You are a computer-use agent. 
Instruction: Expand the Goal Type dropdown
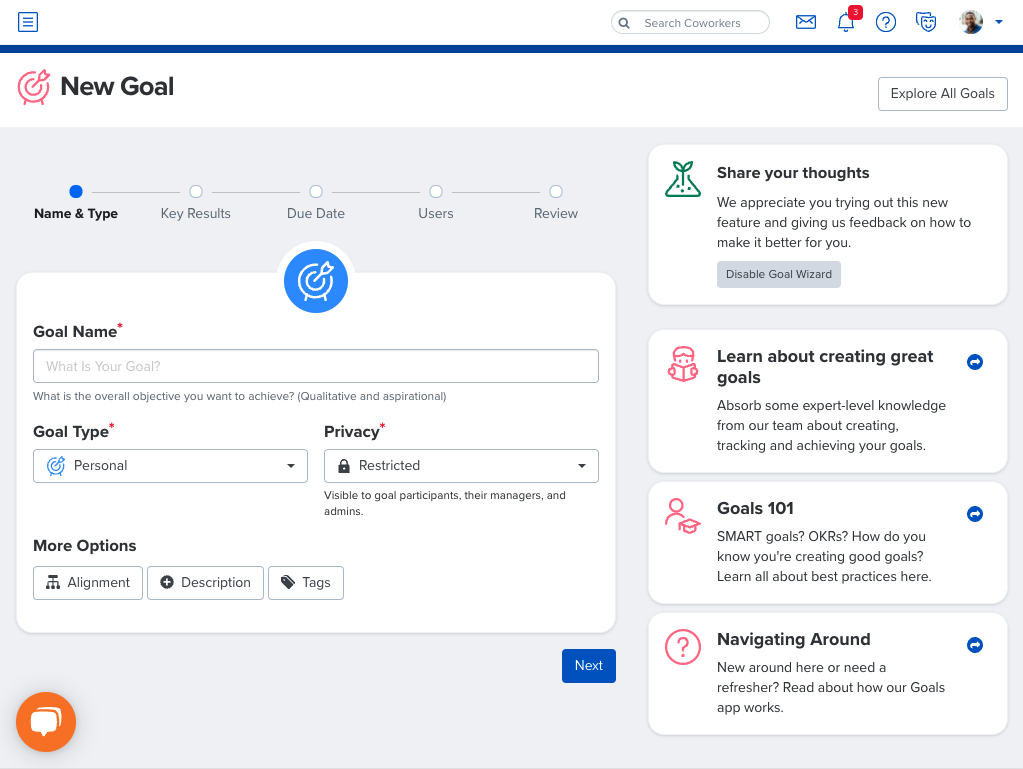click(x=170, y=466)
